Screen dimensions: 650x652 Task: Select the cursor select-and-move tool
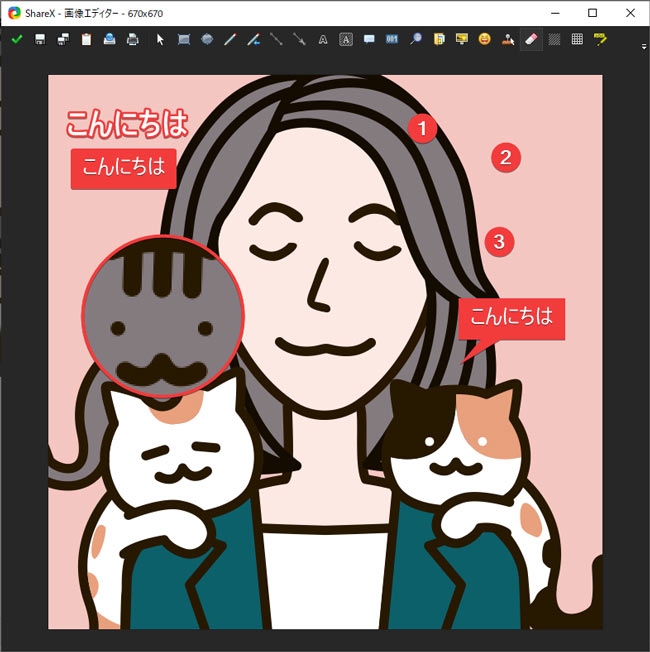pos(161,40)
